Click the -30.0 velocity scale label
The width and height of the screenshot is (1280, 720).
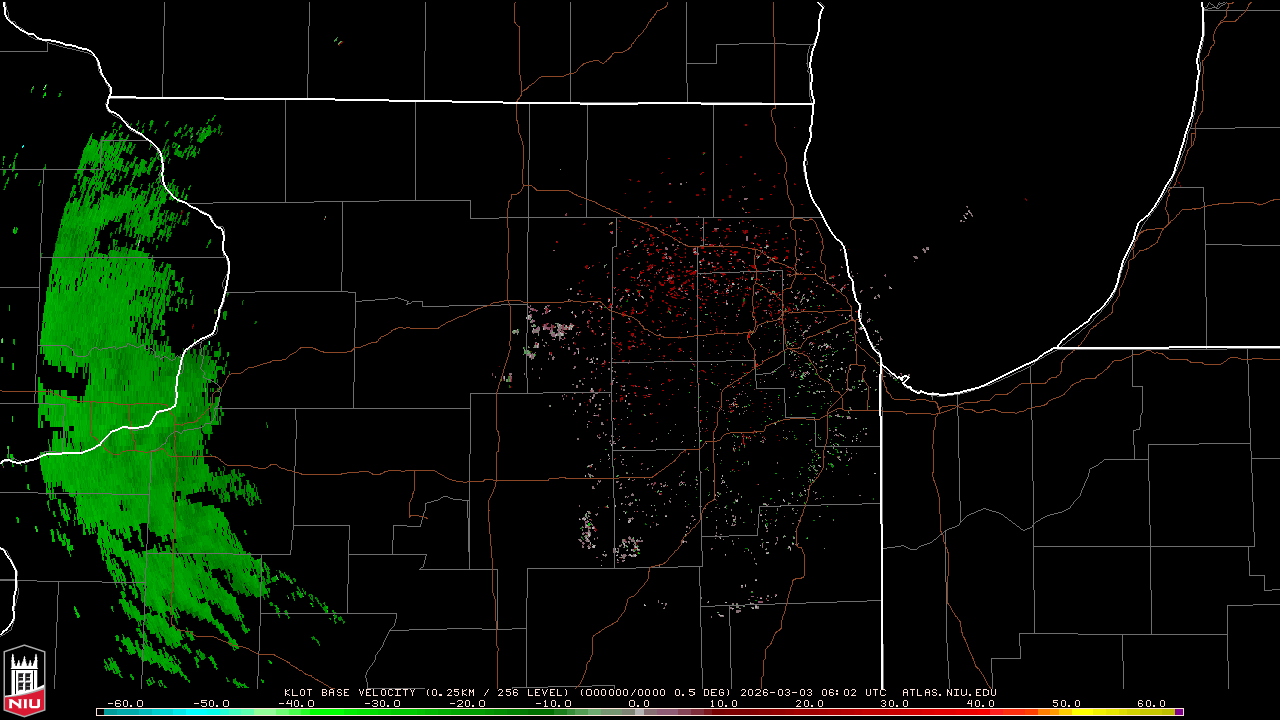382,703
